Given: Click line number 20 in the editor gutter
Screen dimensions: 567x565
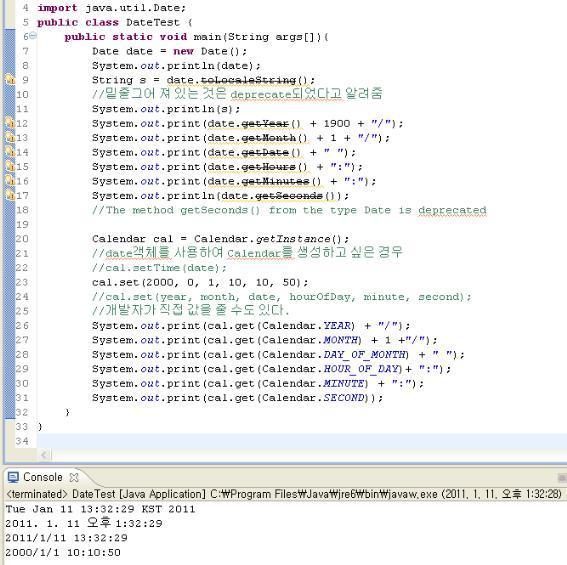Looking at the screenshot, I should pyautogui.click(x=22, y=239).
